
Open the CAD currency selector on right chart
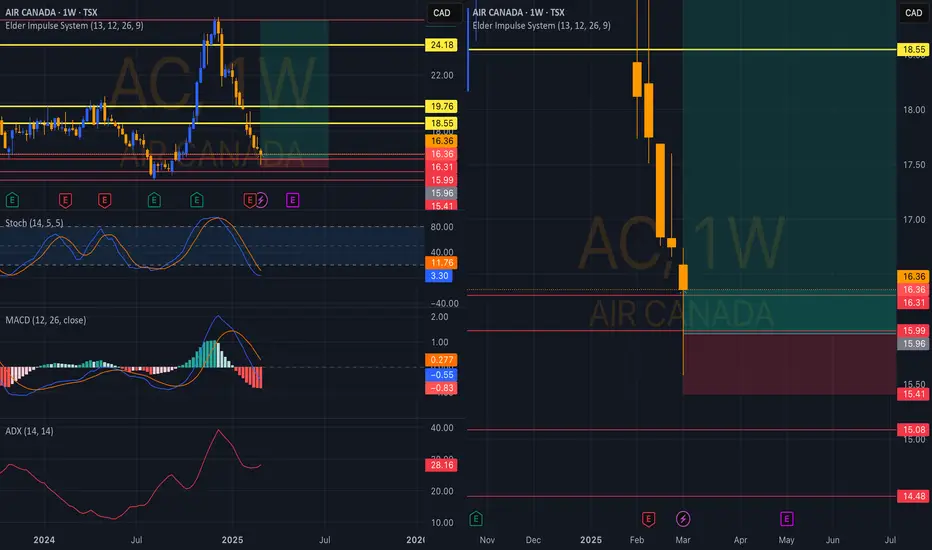914,12
